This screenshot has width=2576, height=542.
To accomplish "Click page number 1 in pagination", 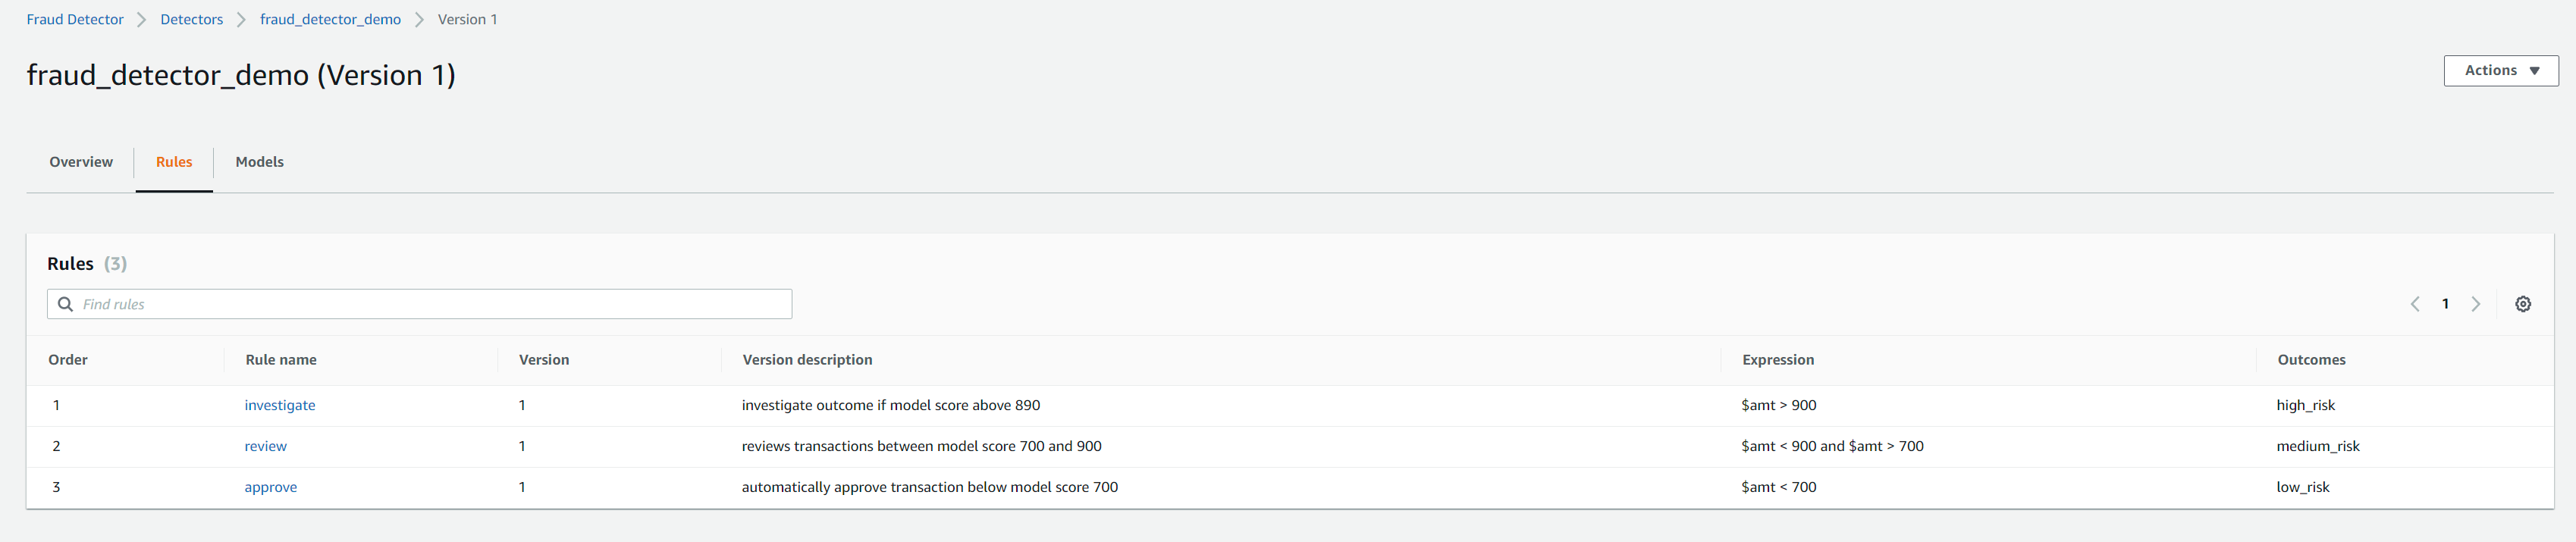I will (2445, 304).
